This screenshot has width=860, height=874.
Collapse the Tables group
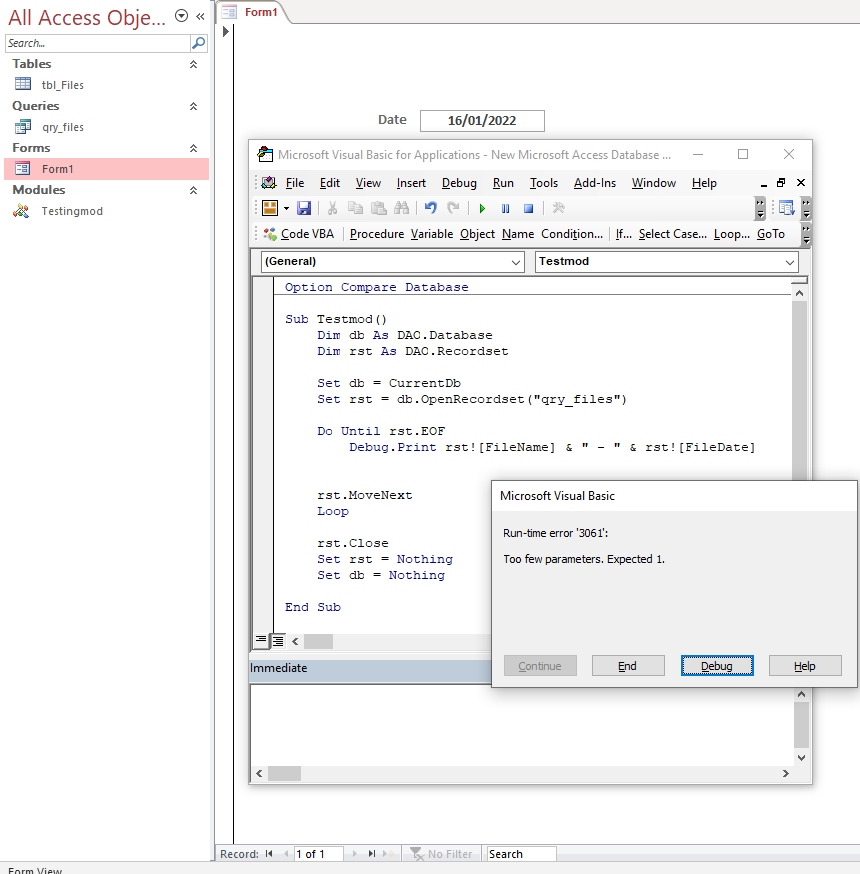[193, 64]
